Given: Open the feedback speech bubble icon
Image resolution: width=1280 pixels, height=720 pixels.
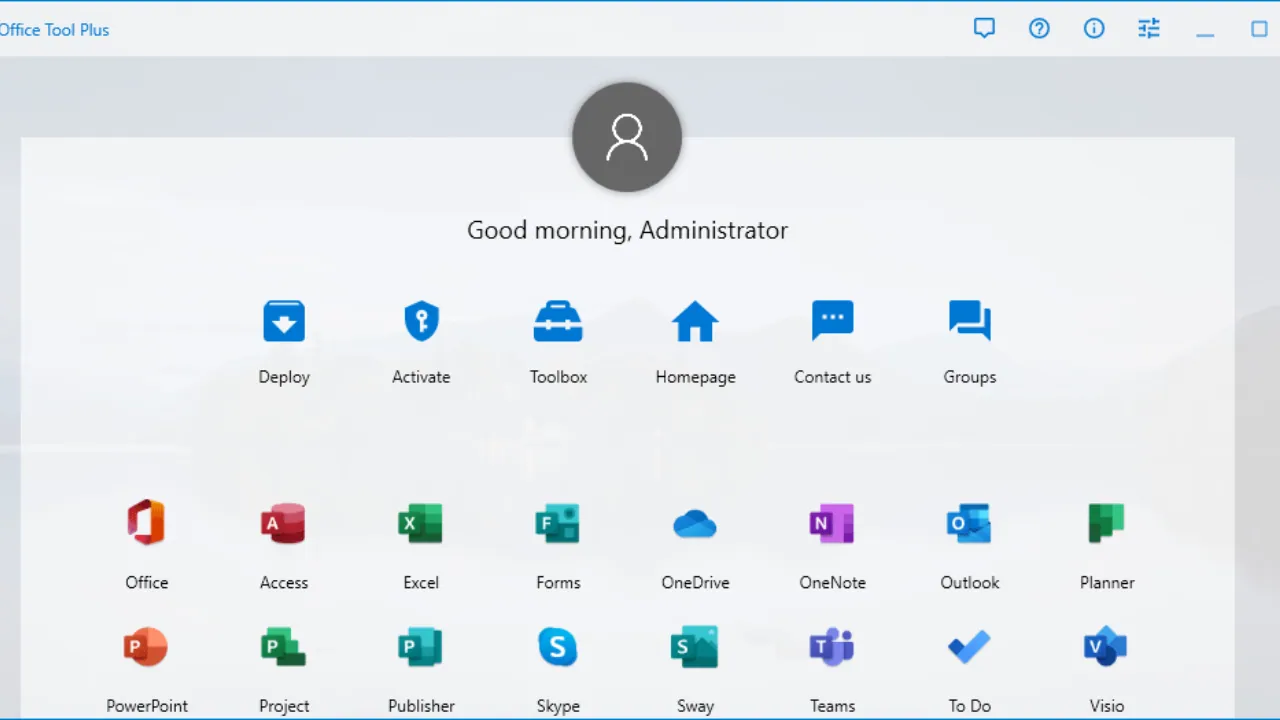Looking at the screenshot, I should (x=985, y=29).
